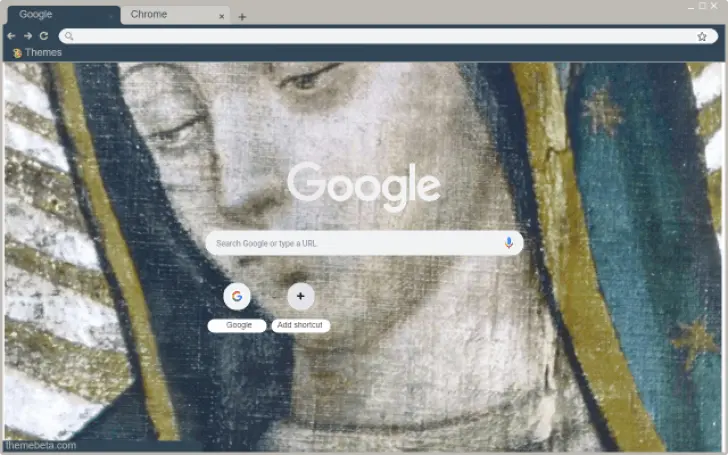This screenshot has width=728, height=455.
Task: Go back using the back arrow
Action: click(11, 36)
